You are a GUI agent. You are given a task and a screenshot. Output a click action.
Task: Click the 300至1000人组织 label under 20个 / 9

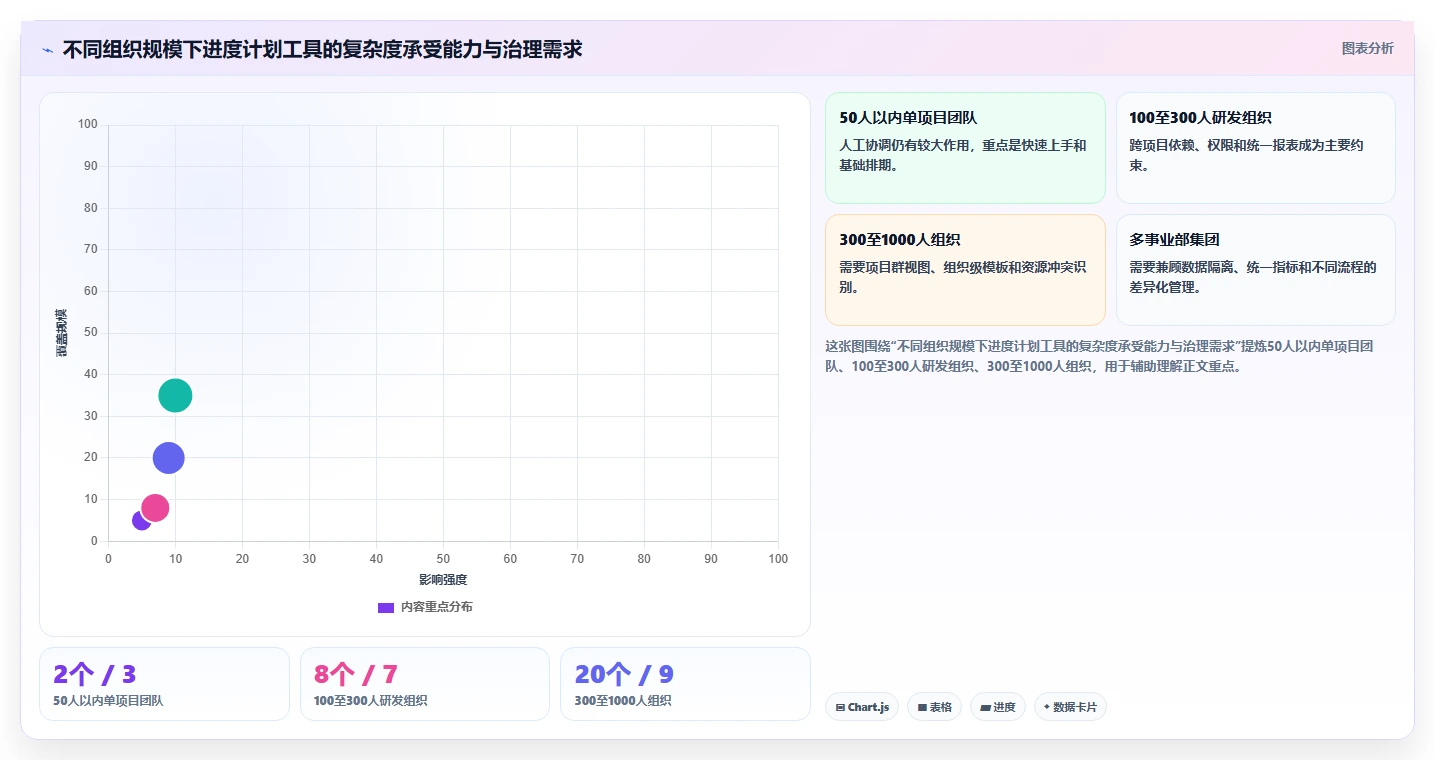[623, 701]
